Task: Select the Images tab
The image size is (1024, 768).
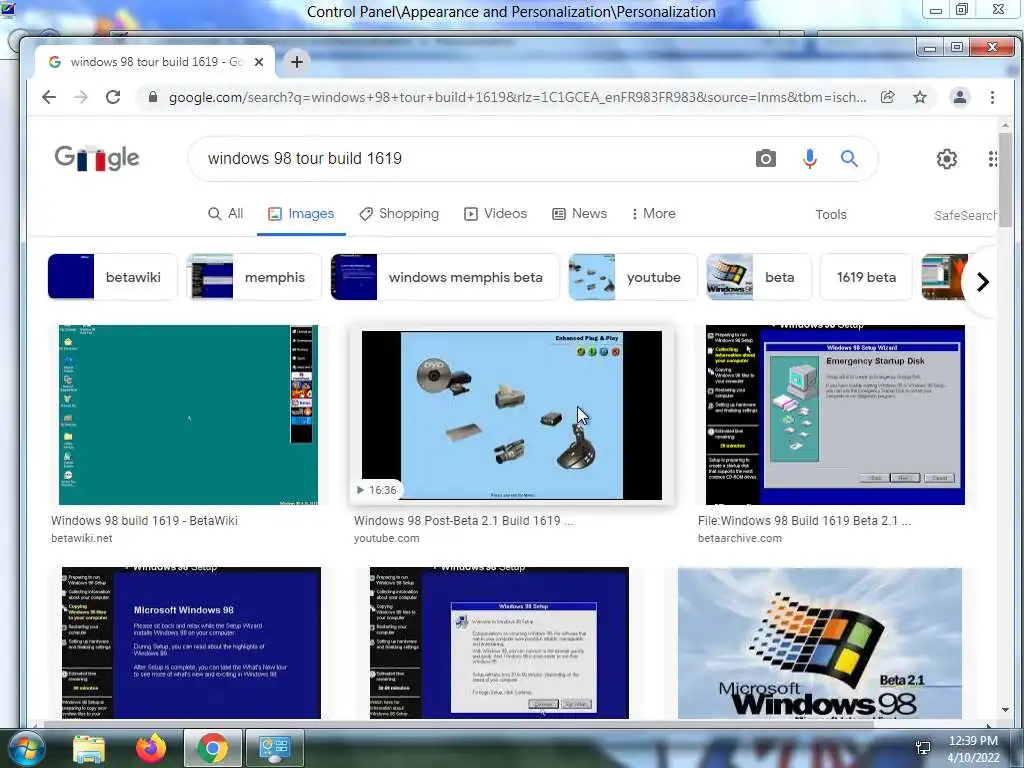Action: (301, 214)
